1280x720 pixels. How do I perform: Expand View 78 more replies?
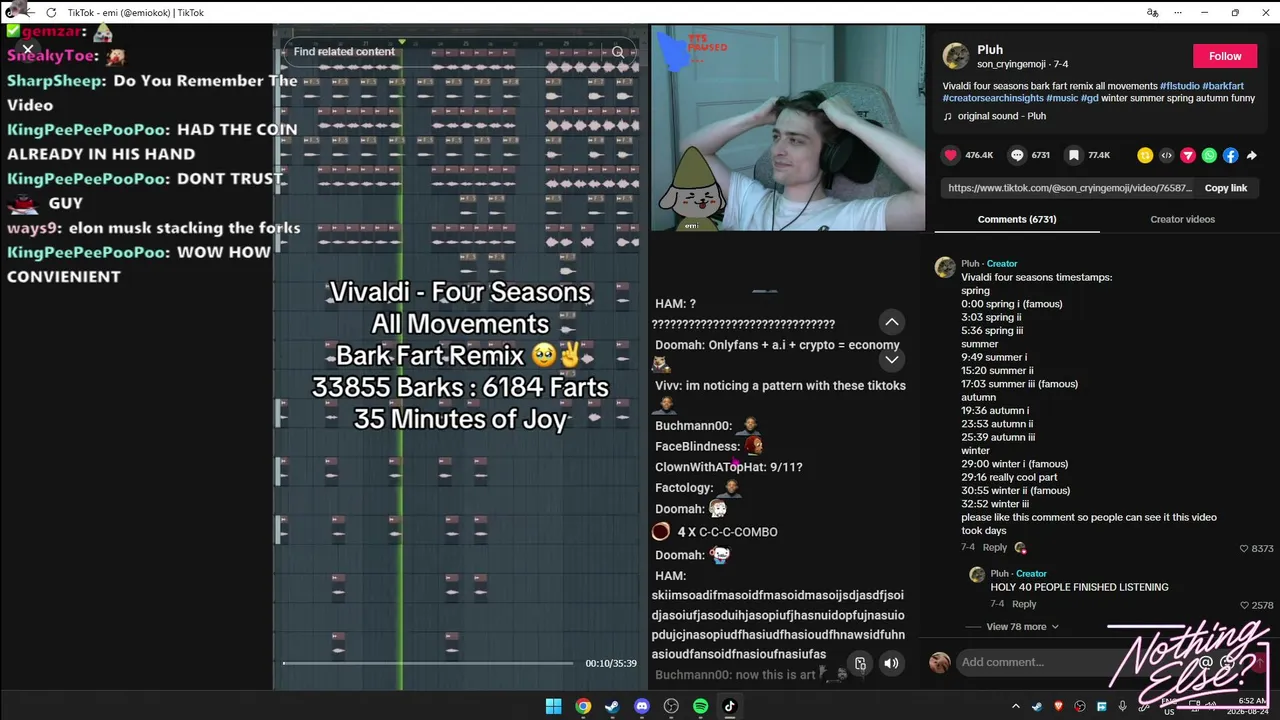pos(1022,627)
